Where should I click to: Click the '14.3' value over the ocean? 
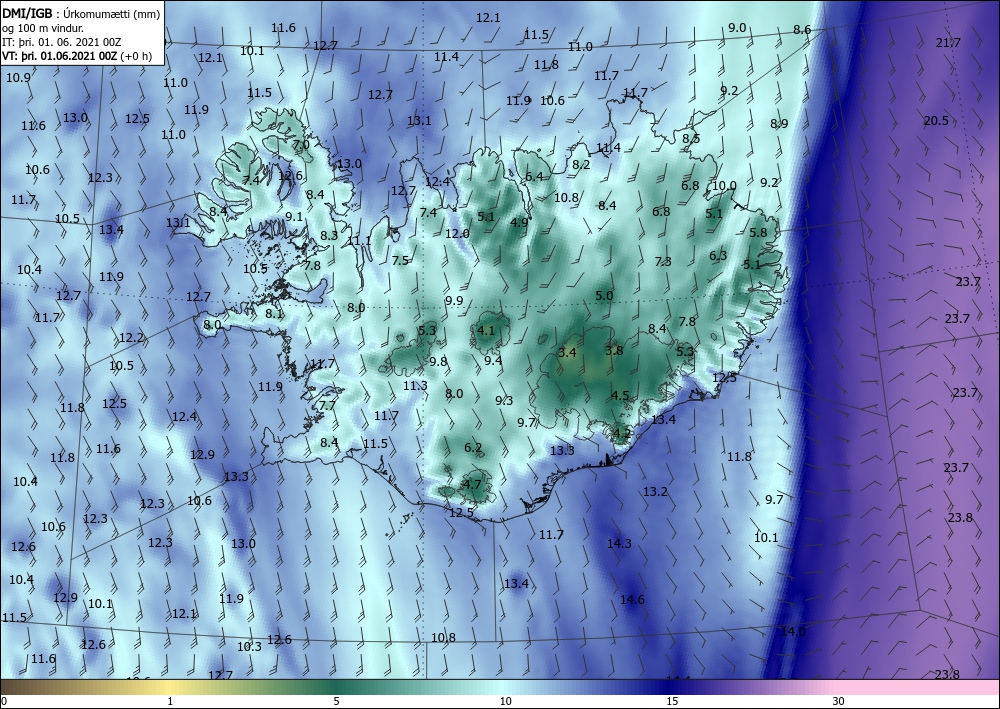point(619,543)
